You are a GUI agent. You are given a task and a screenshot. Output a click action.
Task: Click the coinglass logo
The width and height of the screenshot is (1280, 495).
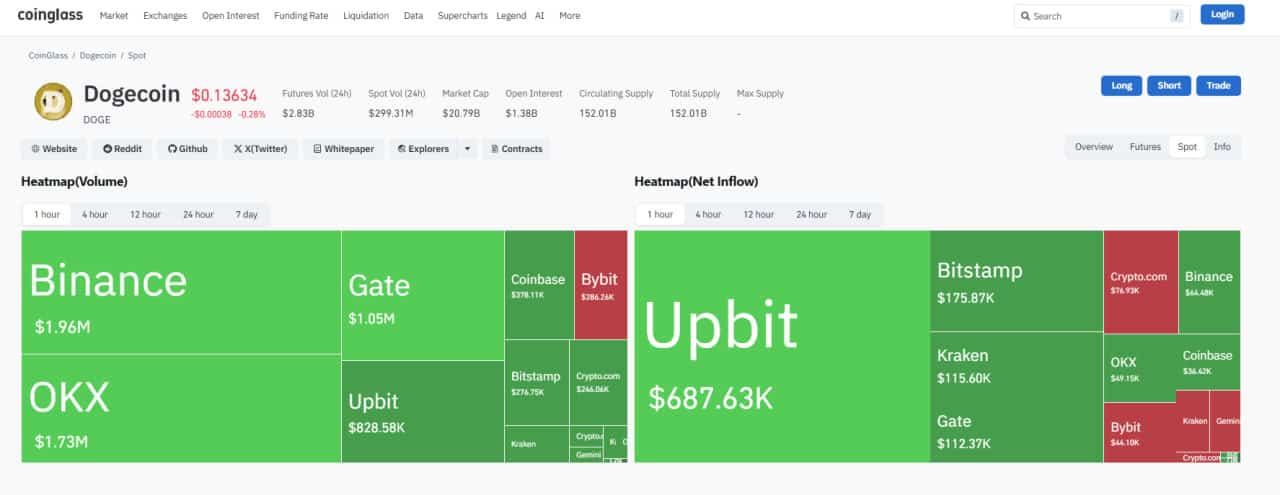pos(50,15)
